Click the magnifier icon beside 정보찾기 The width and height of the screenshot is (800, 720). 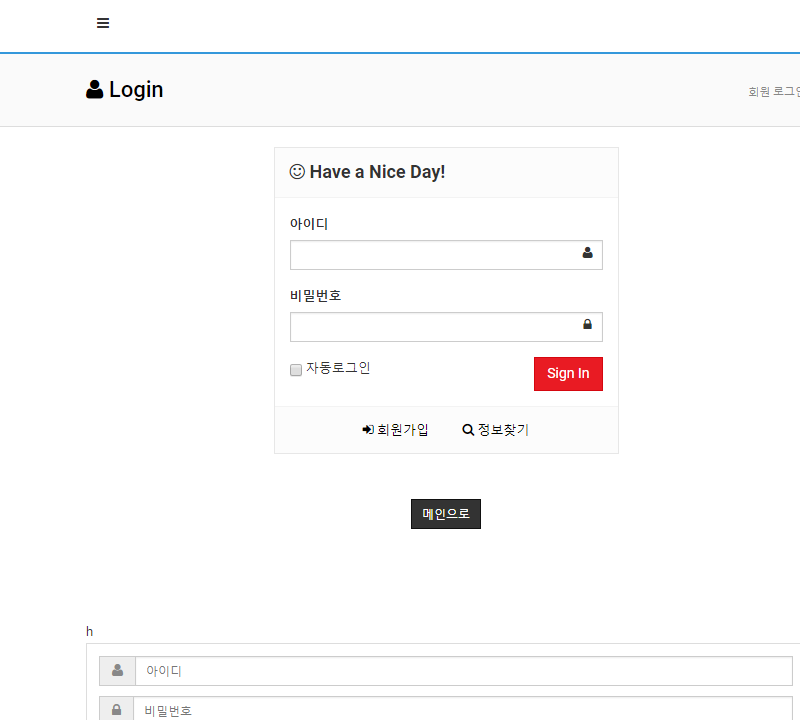pos(468,430)
